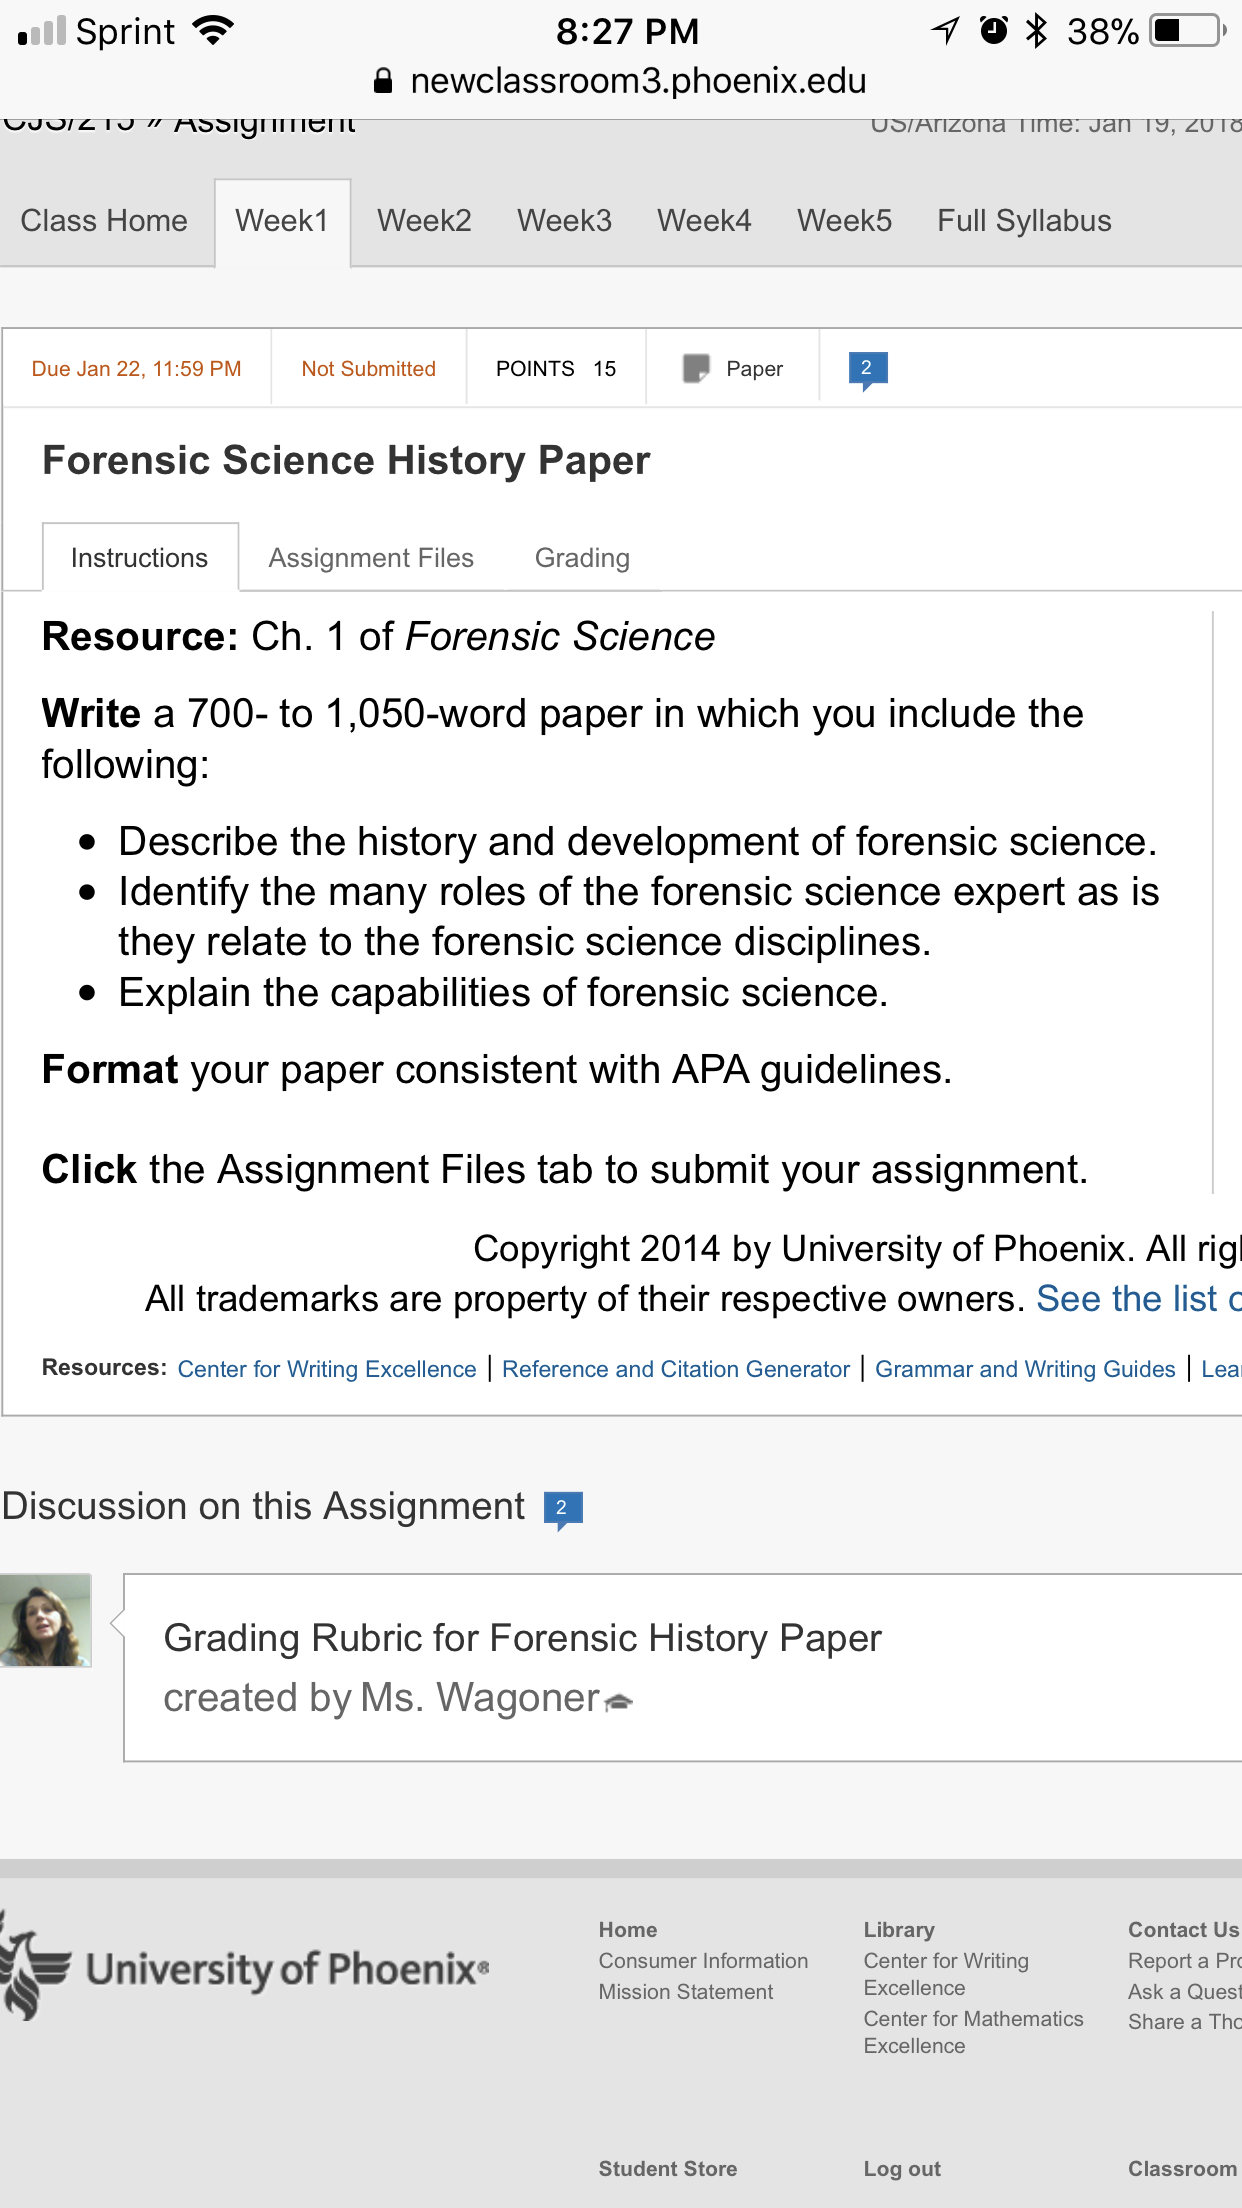The width and height of the screenshot is (1242, 2208).
Task: Tap the lock icon in address bar
Action: [x=383, y=81]
